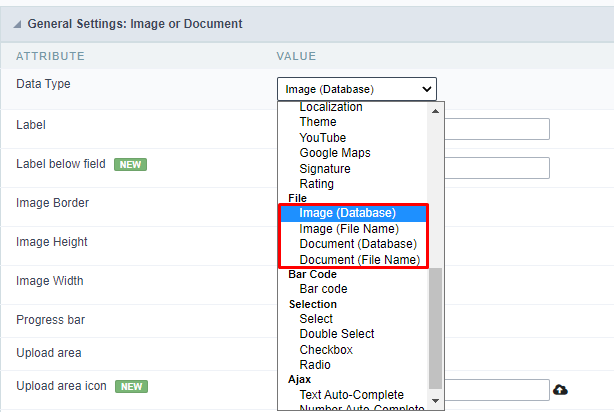Click the Label input field
The width and height of the screenshot is (614, 412).
pos(497,129)
